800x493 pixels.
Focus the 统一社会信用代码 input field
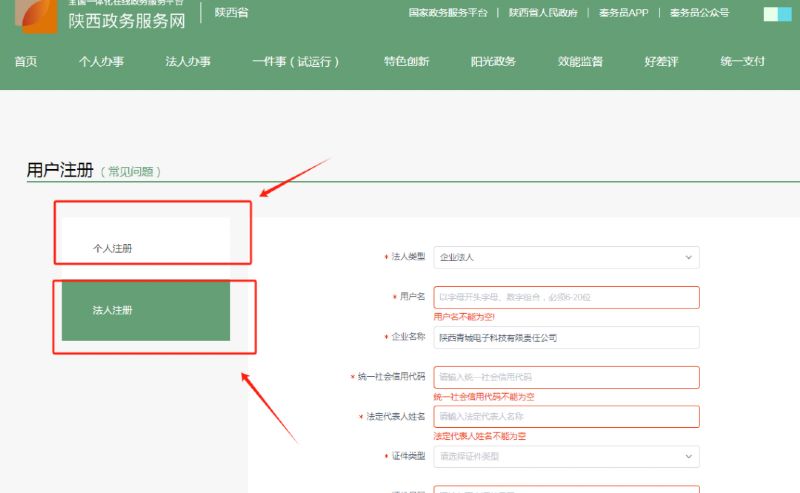point(566,377)
